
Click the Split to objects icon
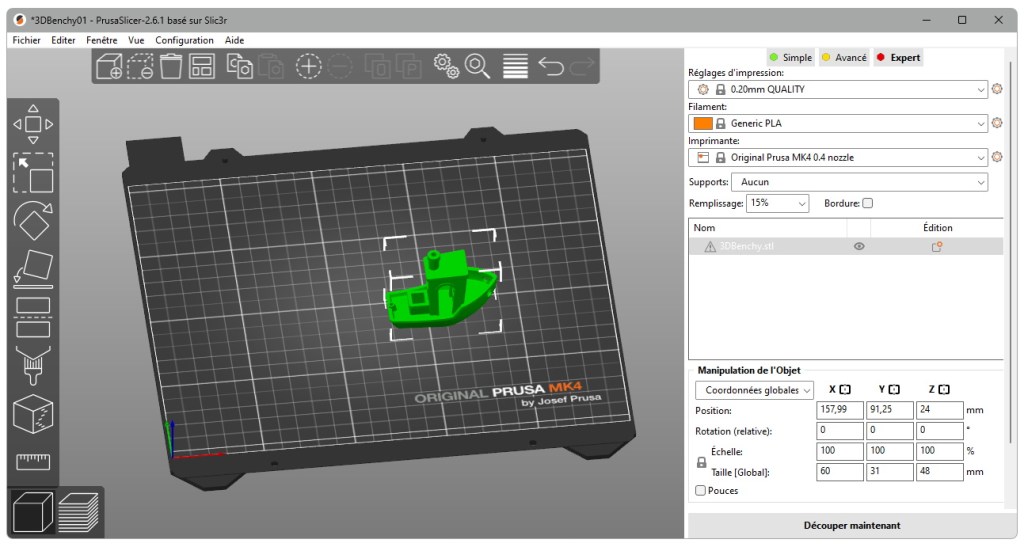click(x=377, y=67)
